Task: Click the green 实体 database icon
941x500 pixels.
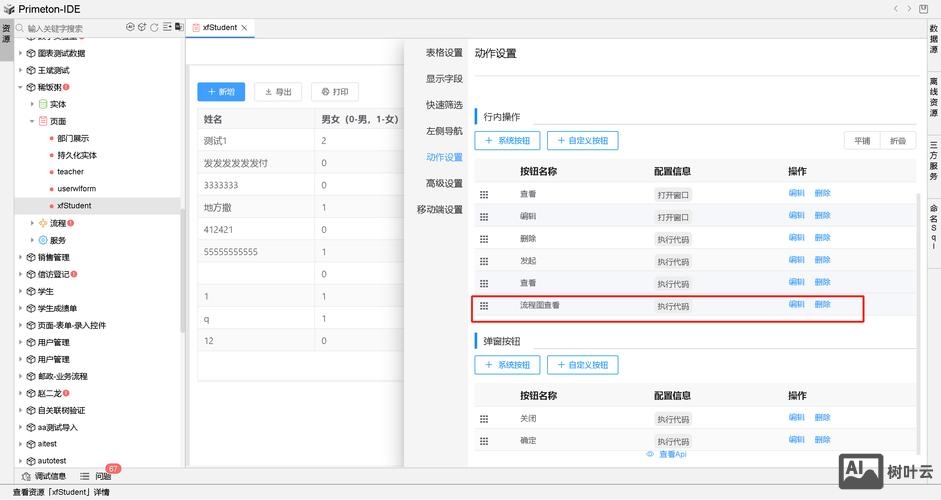Action: 43,104
